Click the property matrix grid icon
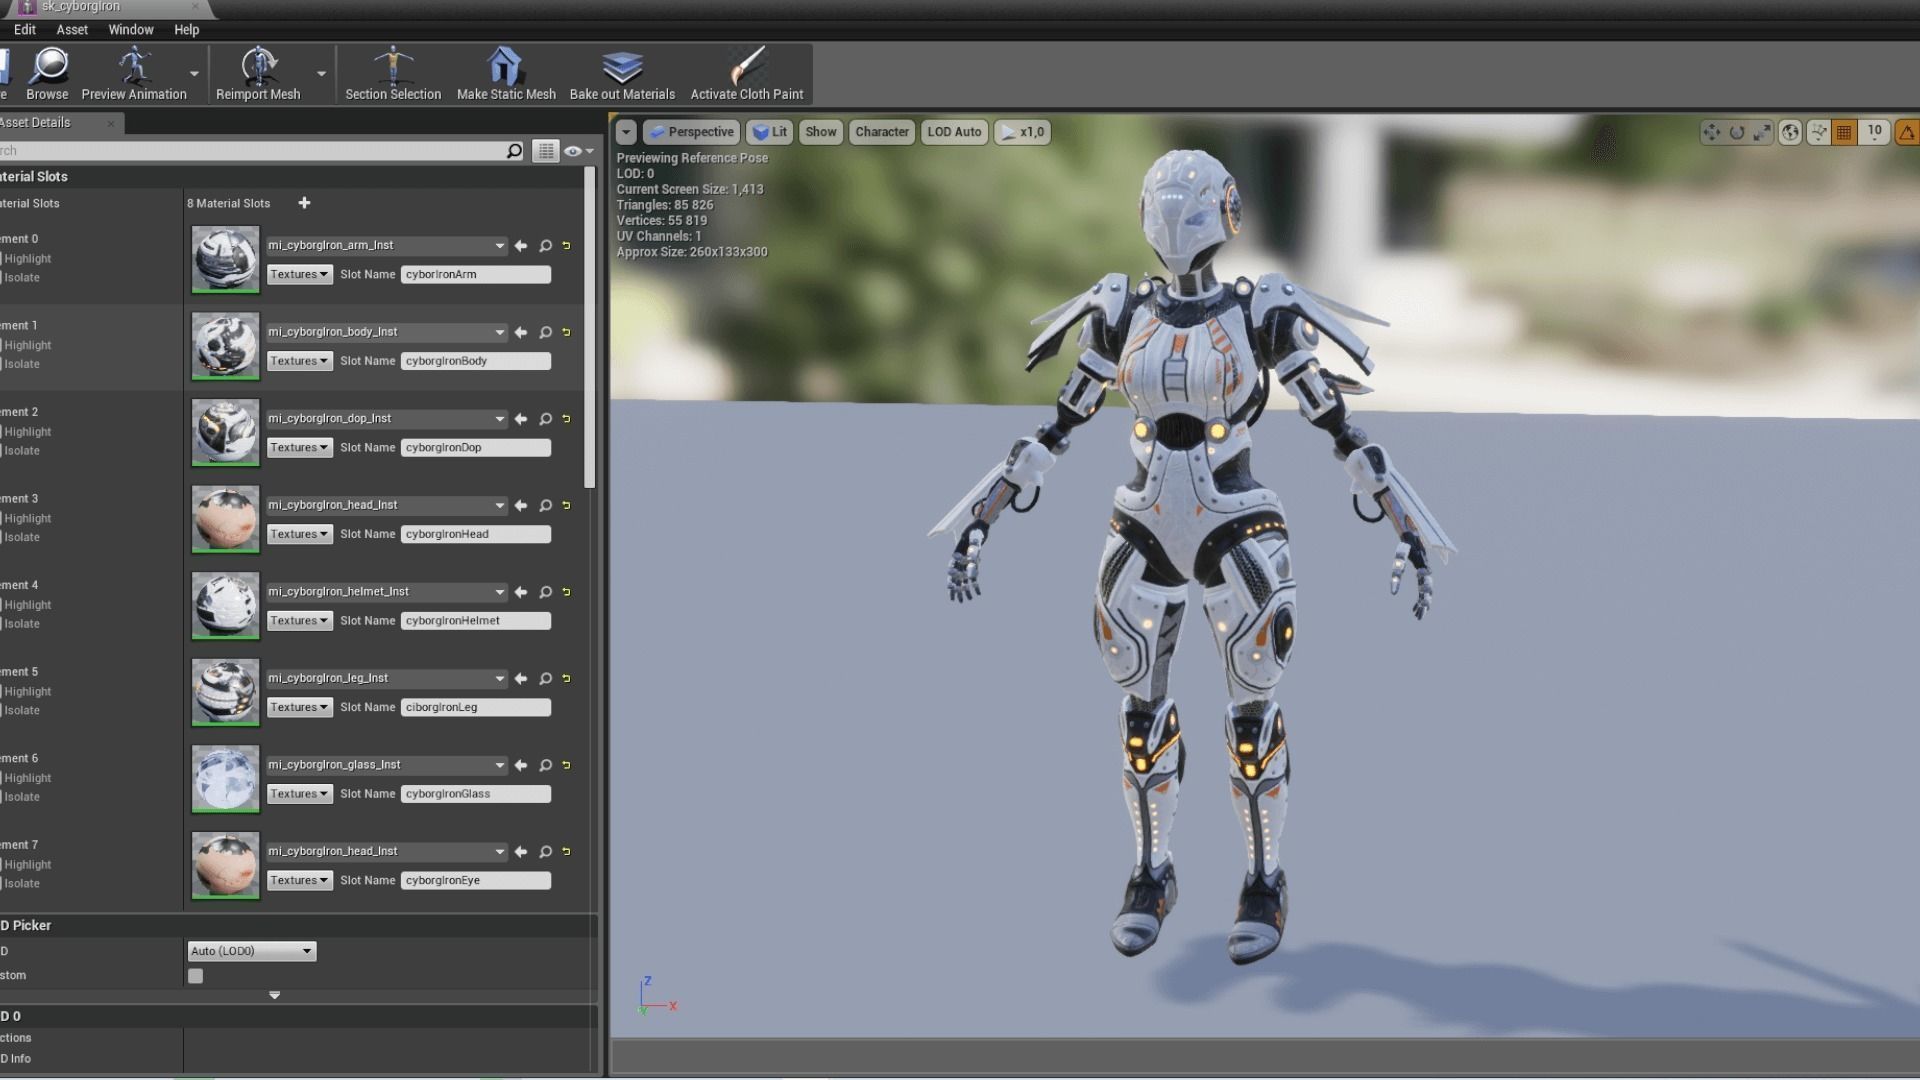Screen dimensions: 1920x1080 [545, 151]
